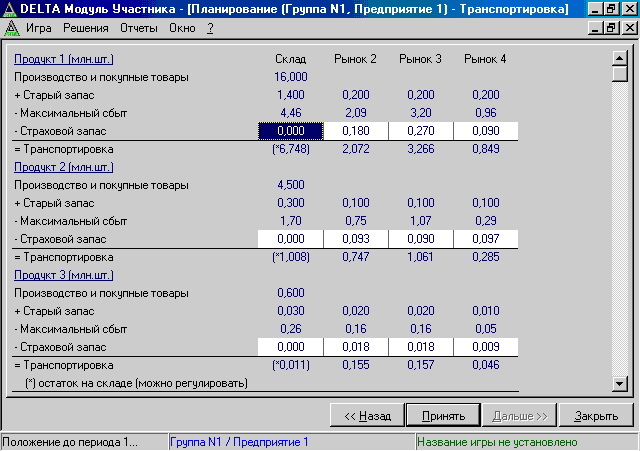Click the document icon beside the Игра menu
The width and height of the screenshot is (640, 451).
[x=11, y=28]
